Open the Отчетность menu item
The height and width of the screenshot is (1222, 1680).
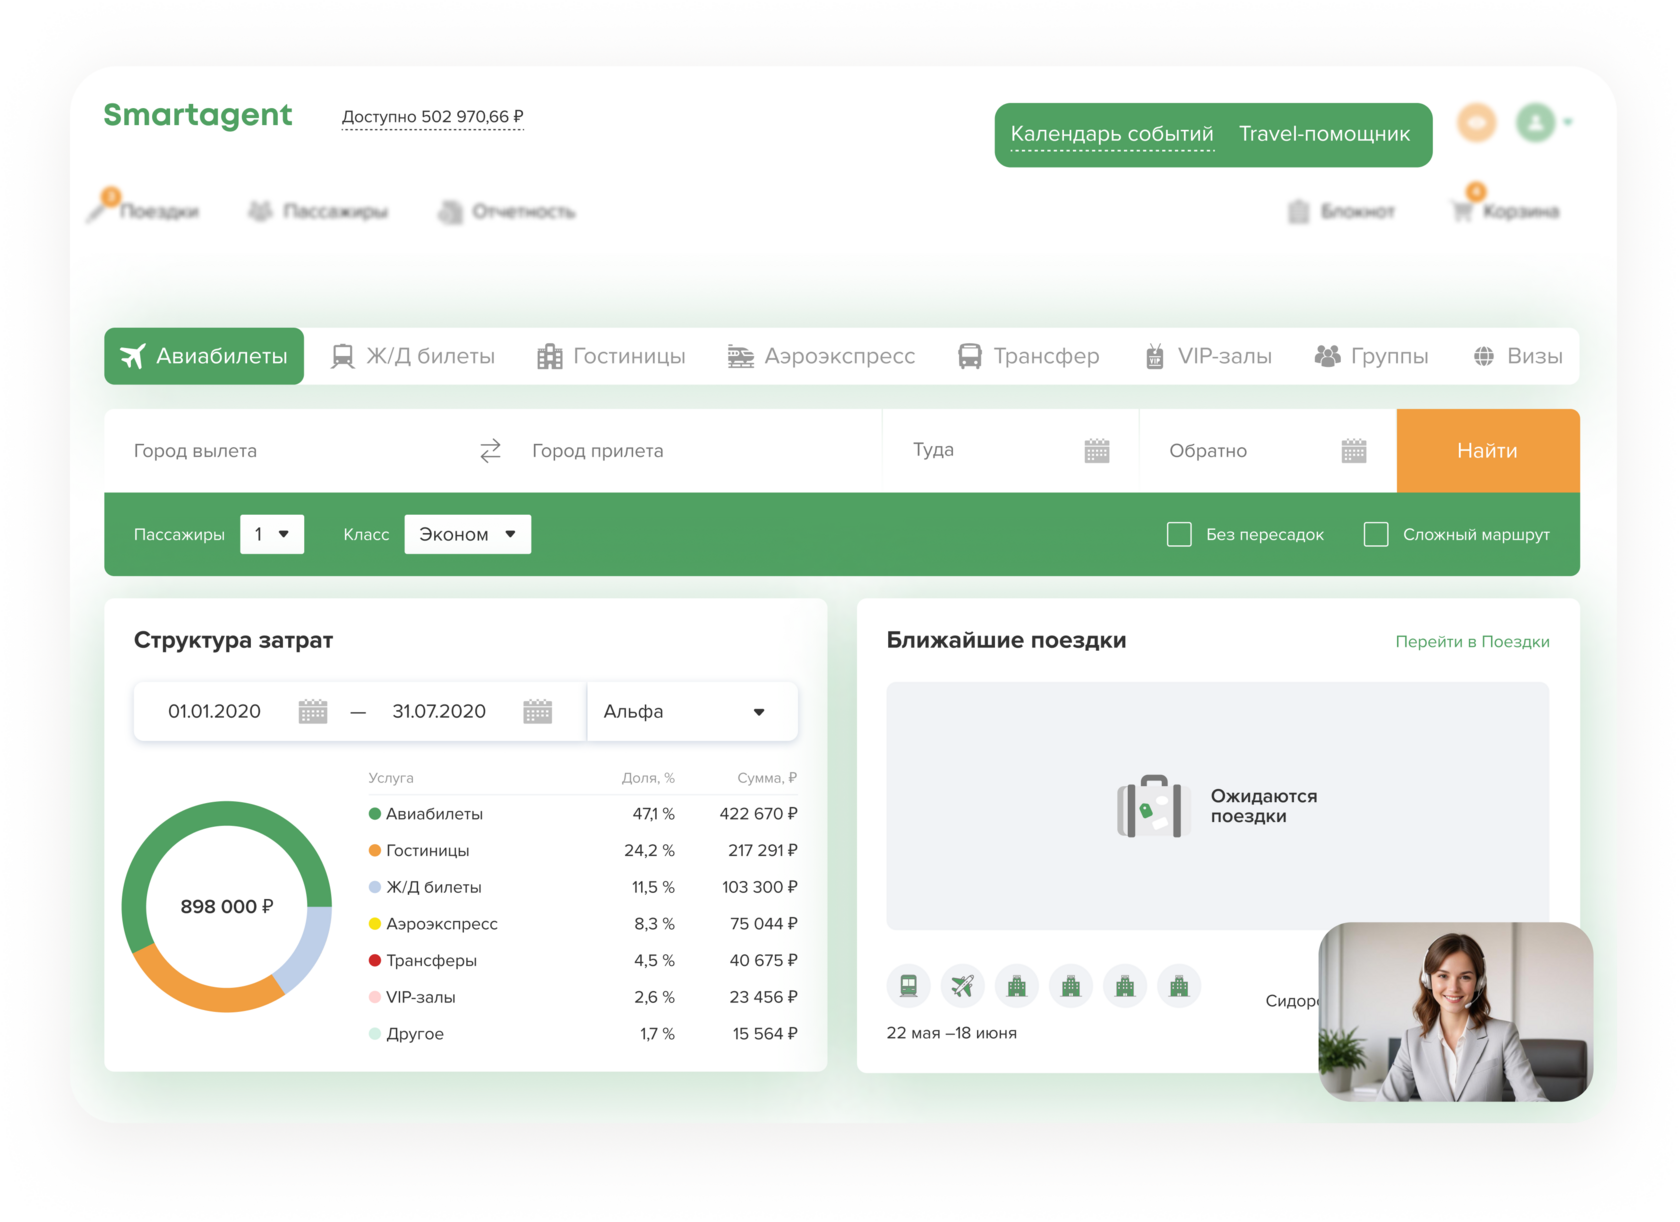pos(507,211)
